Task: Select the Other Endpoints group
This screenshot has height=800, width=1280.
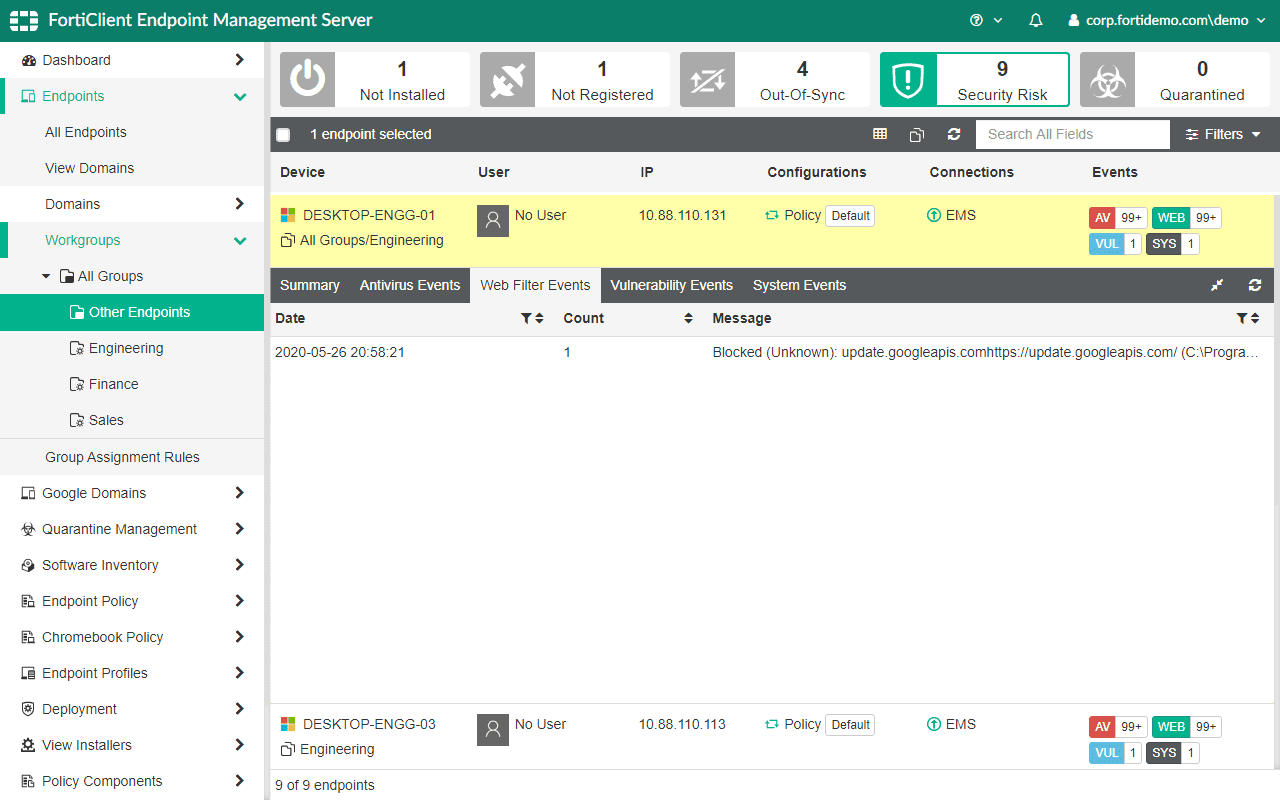Action: (x=132, y=312)
